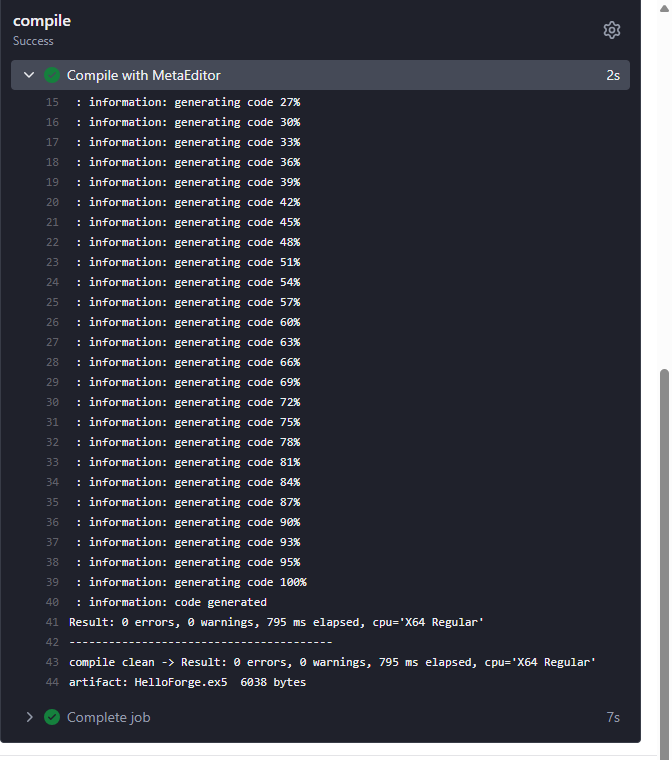Click the green success check beside Complete job

pyautogui.click(x=52, y=717)
